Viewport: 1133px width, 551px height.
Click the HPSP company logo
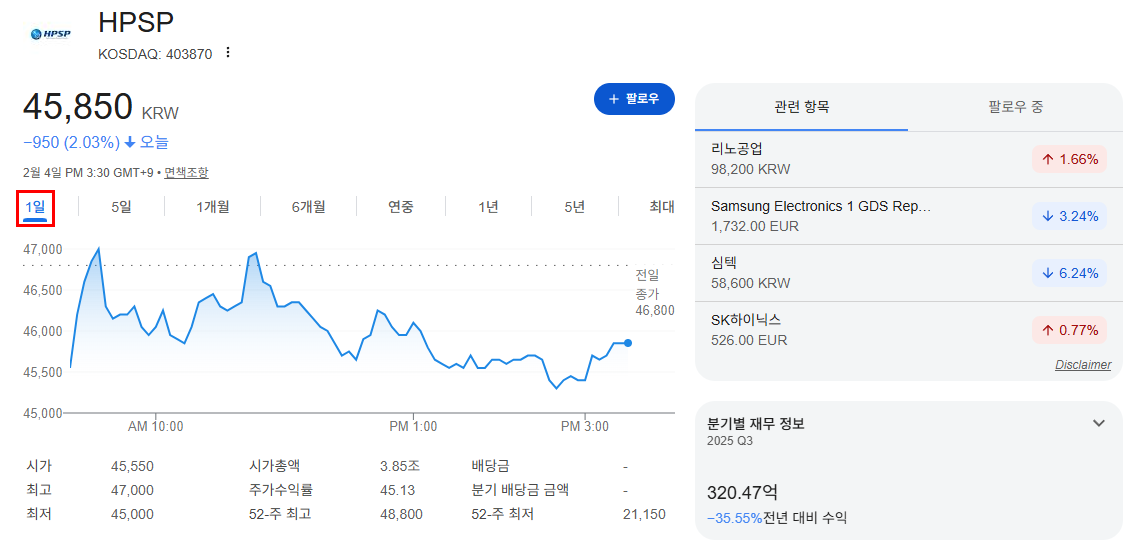[x=51, y=34]
